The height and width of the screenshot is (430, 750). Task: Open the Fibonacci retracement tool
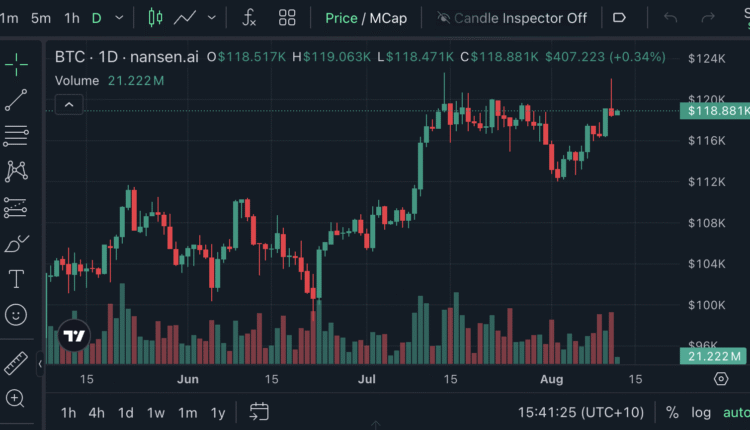tap(16, 135)
